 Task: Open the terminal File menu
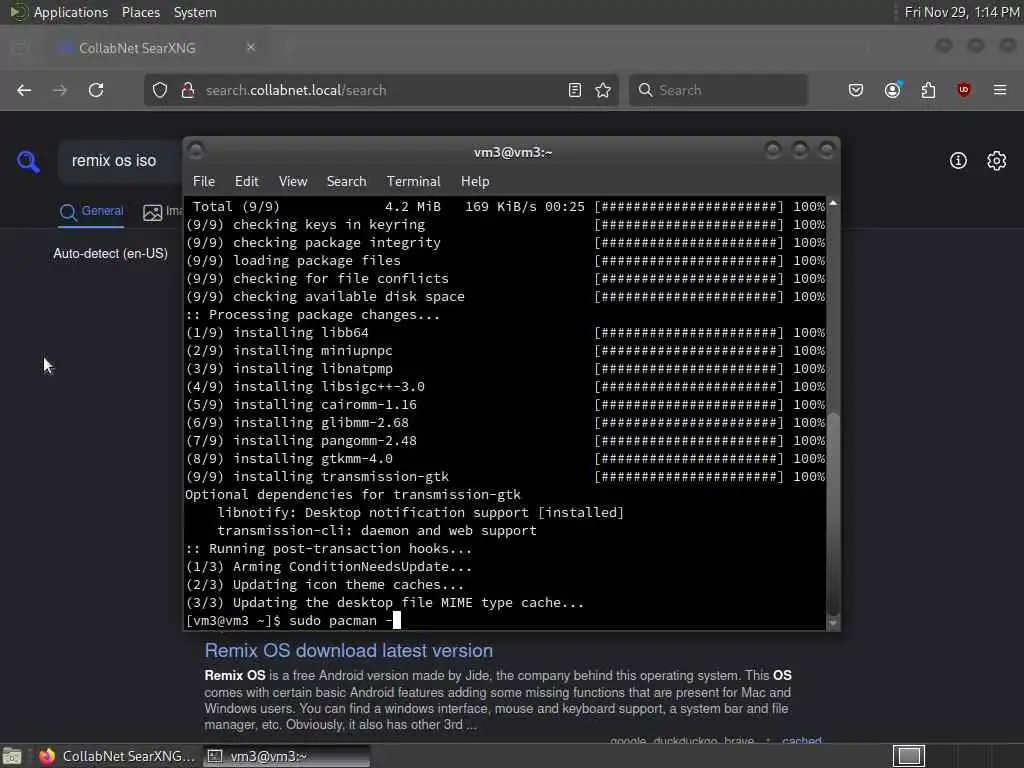pyautogui.click(x=204, y=182)
